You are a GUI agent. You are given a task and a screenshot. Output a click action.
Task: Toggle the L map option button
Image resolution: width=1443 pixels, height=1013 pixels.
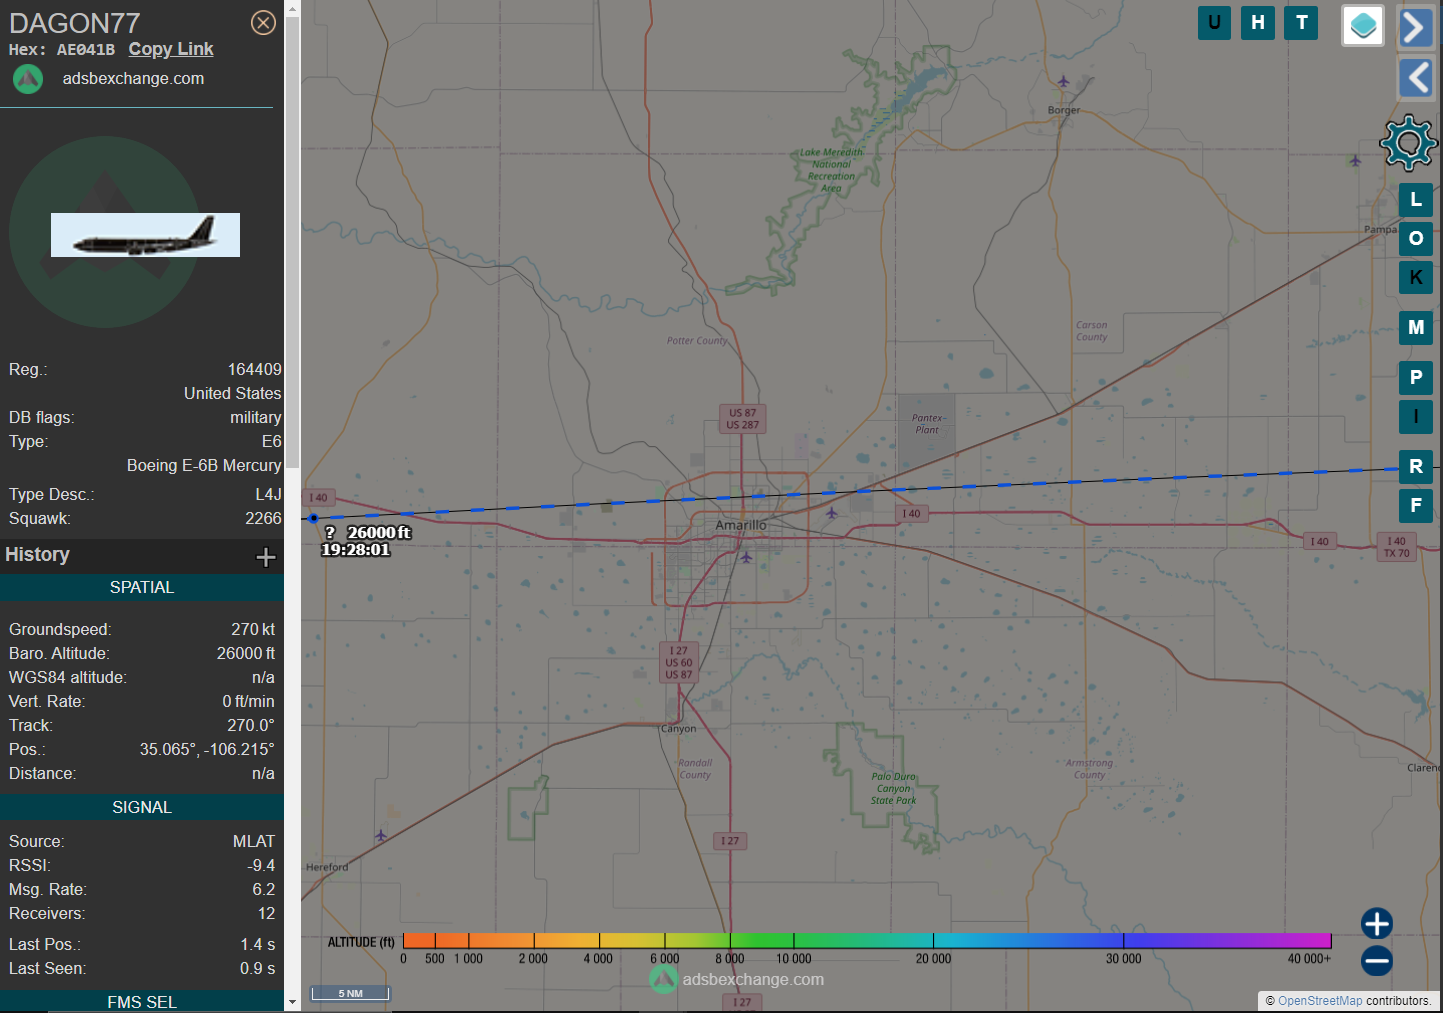1416,200
